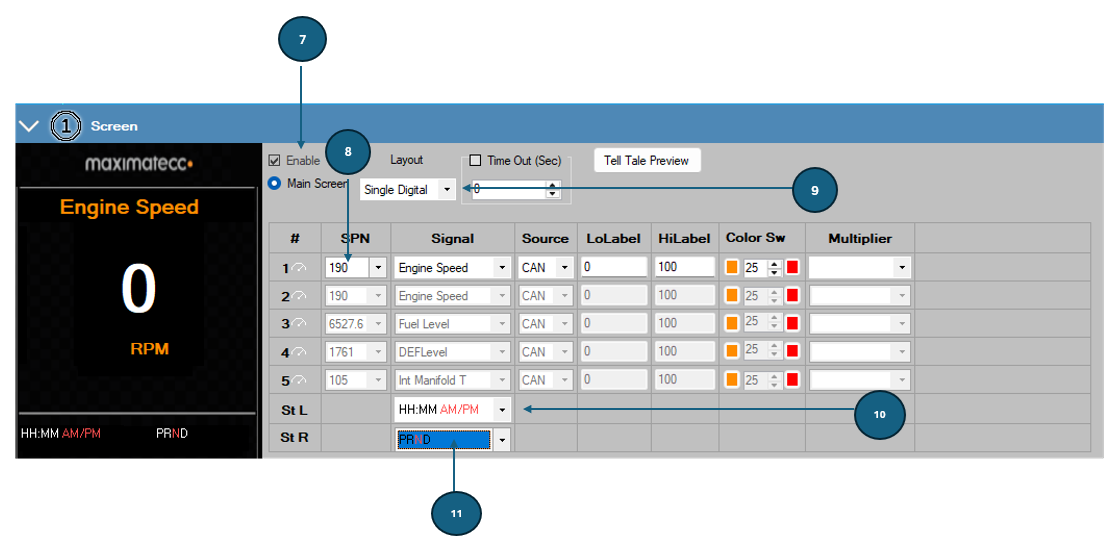
Task: Enable the Time Out (Sec) checkbox
Action: 475,160
